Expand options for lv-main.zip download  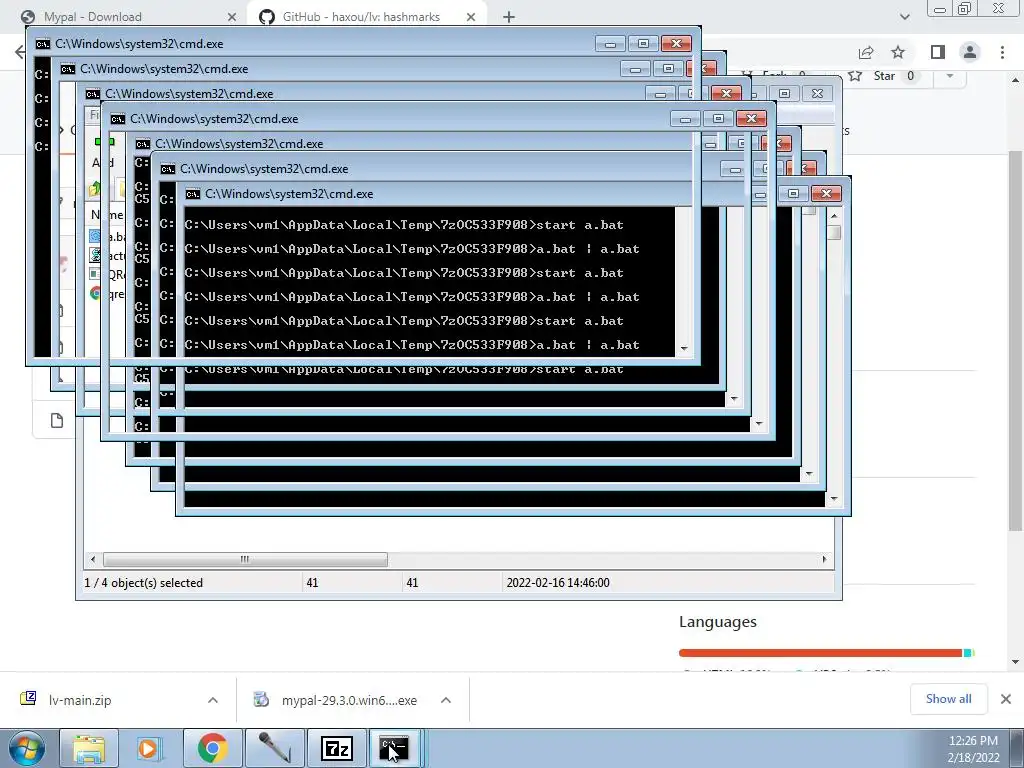tap(213, 700)
